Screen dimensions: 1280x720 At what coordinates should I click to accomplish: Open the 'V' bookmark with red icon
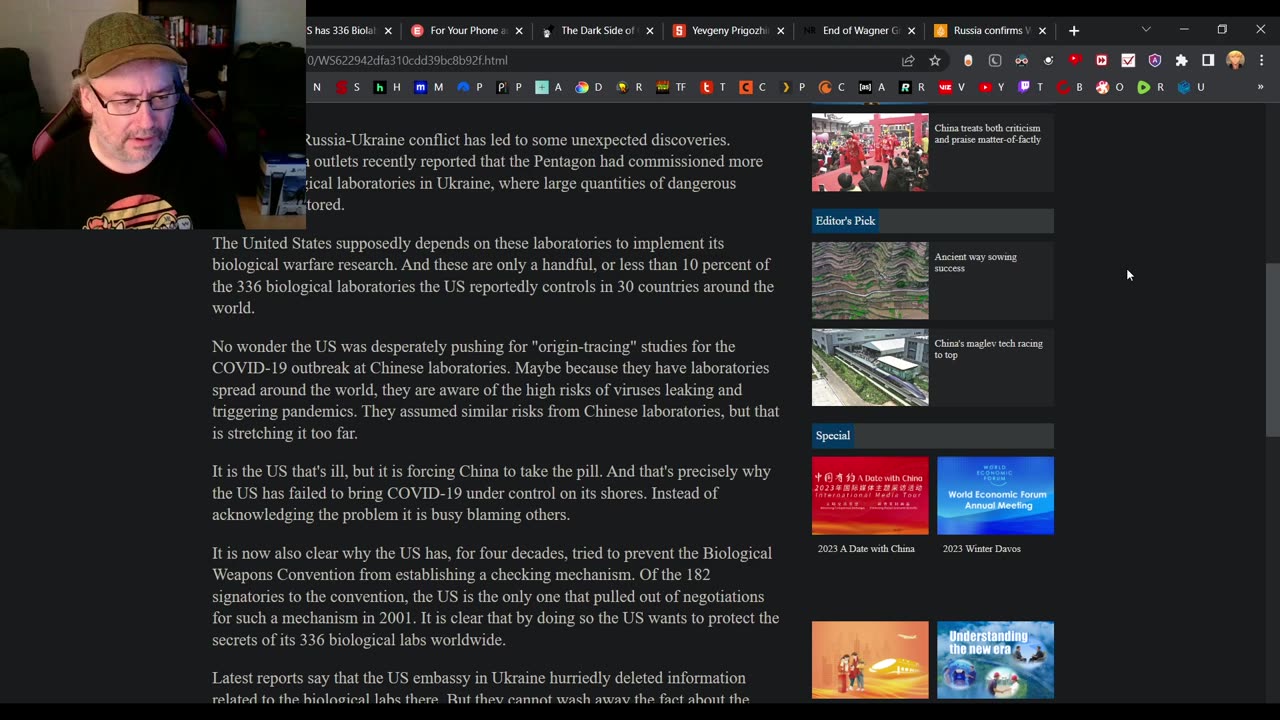tap(952, 87)
